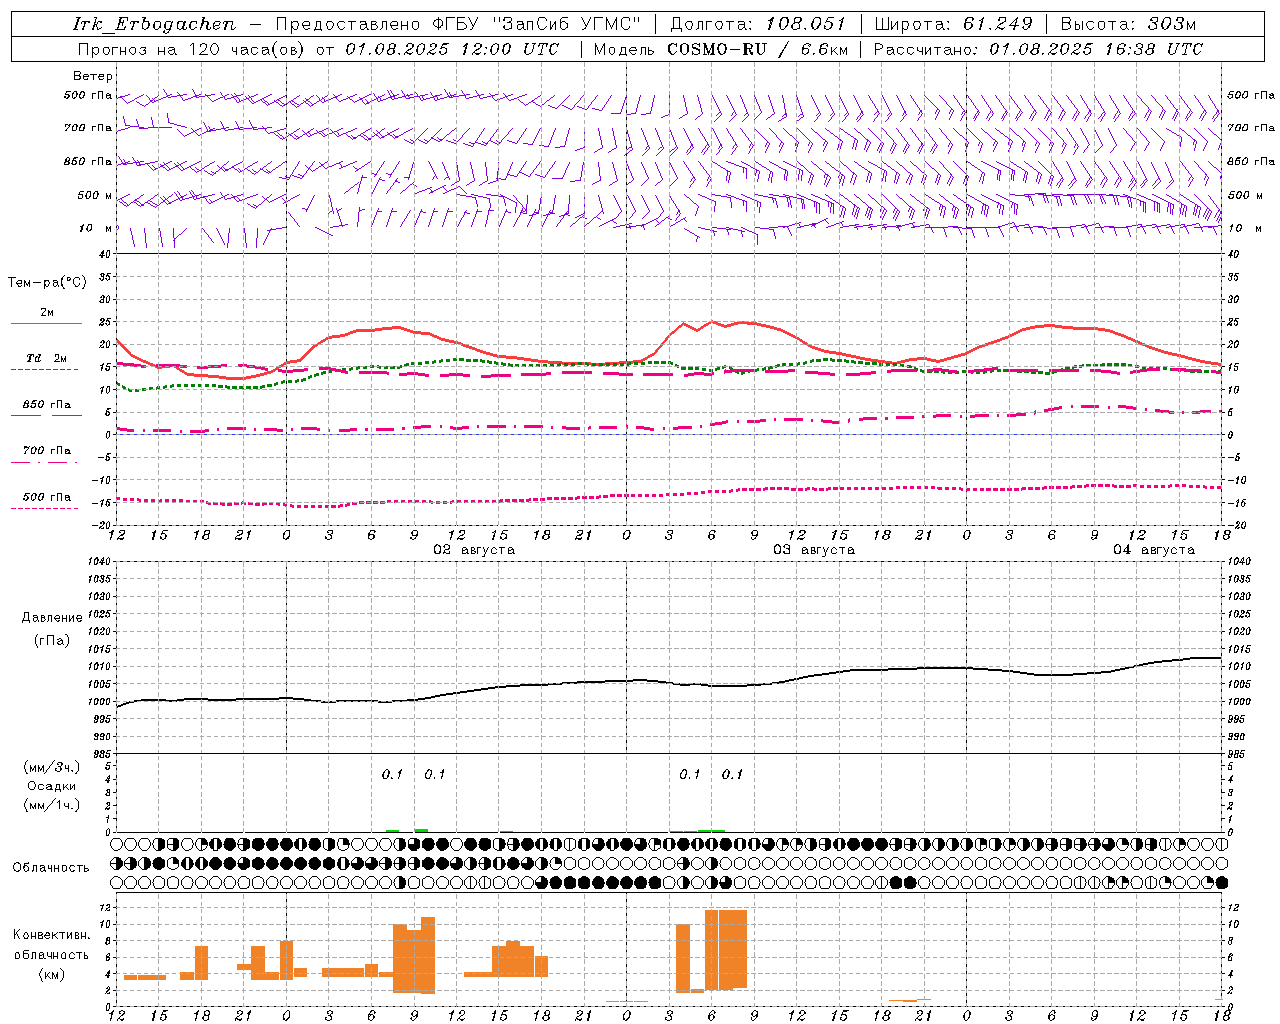The image size is (1280, 1024).
Task: Click the left '500 м' wind level label
Action: coord(96,195)
